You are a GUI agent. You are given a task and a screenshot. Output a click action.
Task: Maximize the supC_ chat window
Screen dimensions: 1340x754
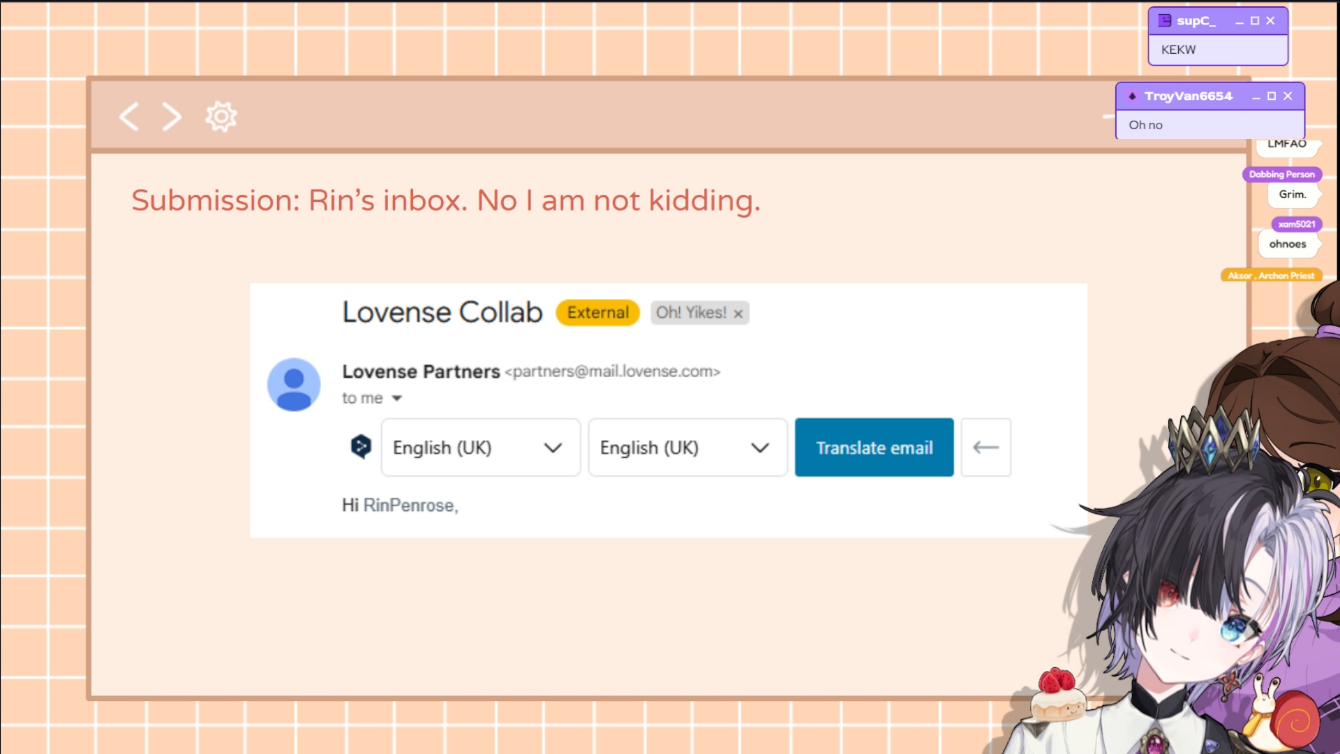(1255, 21)
